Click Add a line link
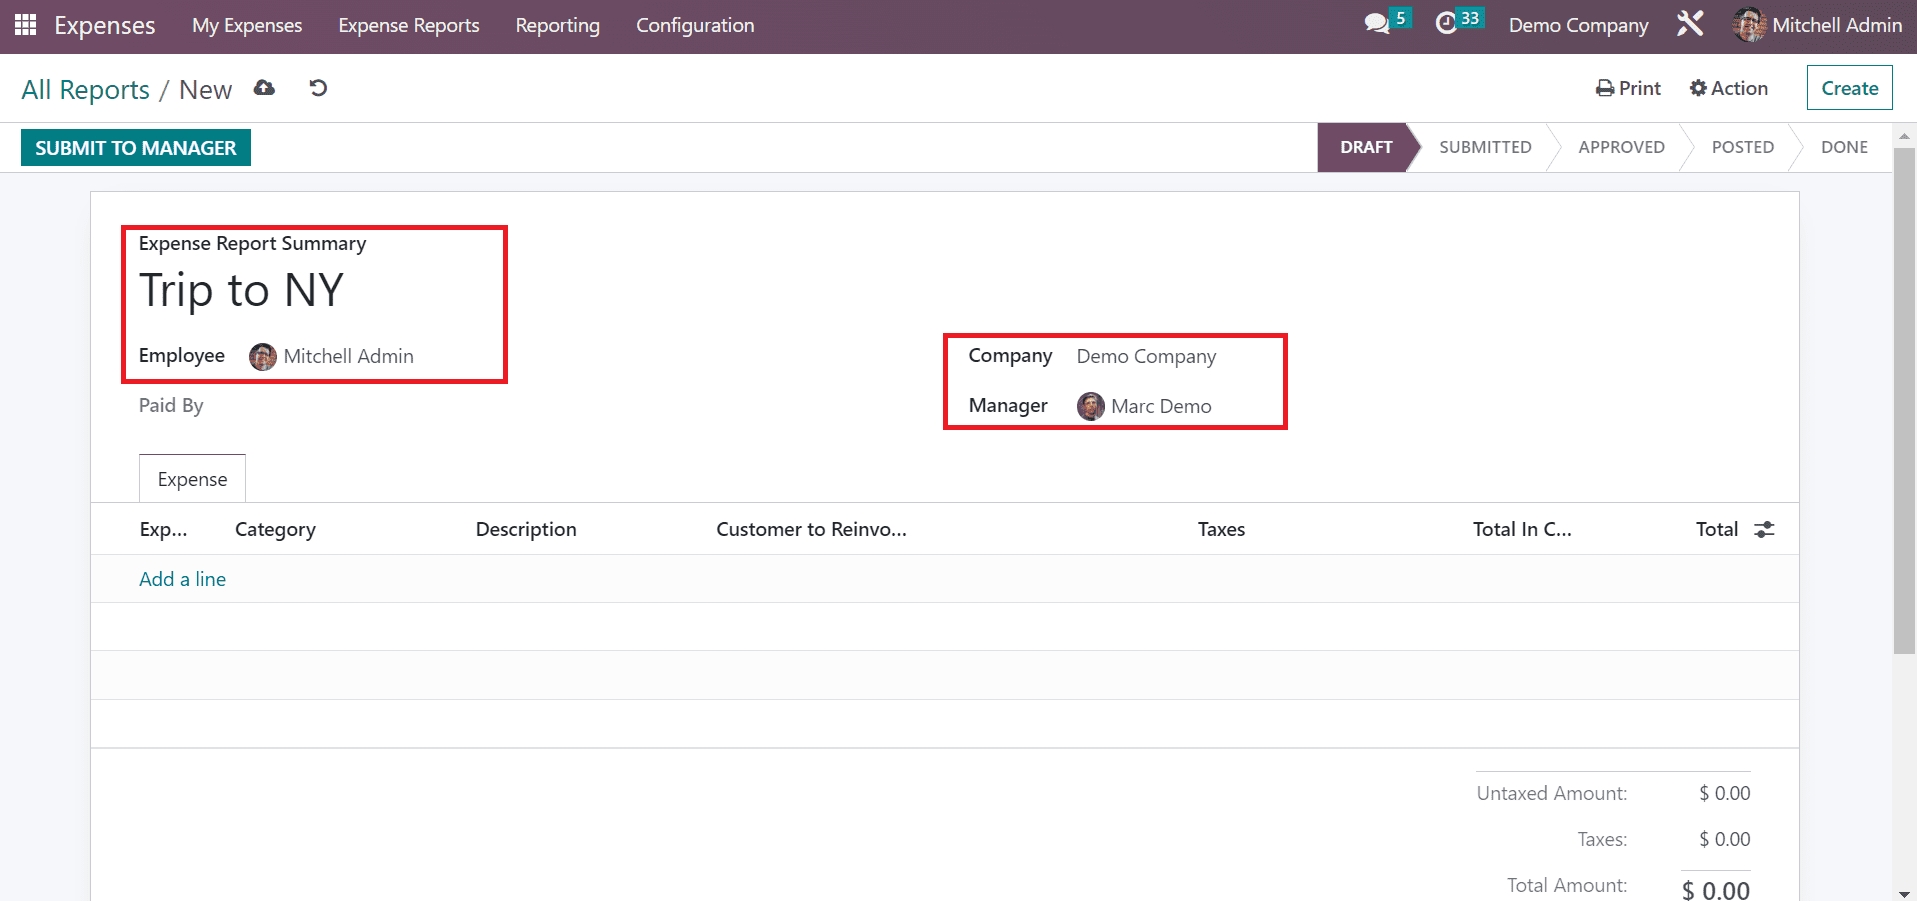Screen dimensions: 1917x901 point(182,579)
